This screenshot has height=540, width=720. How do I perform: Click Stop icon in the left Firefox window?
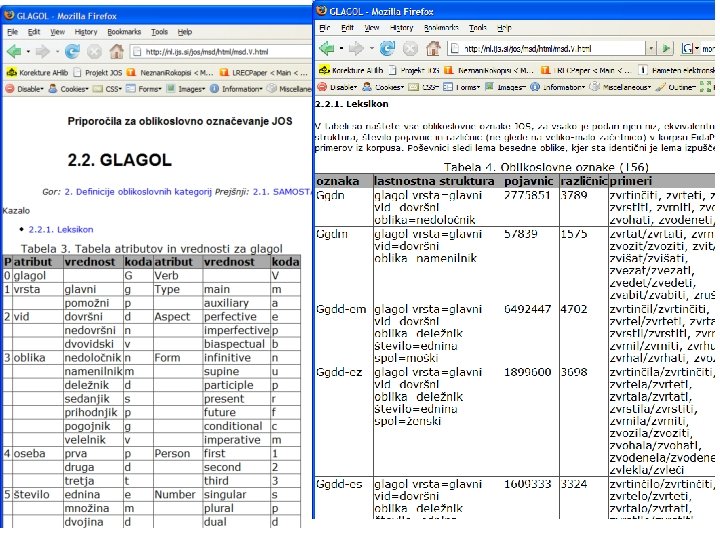click(94, 51)
